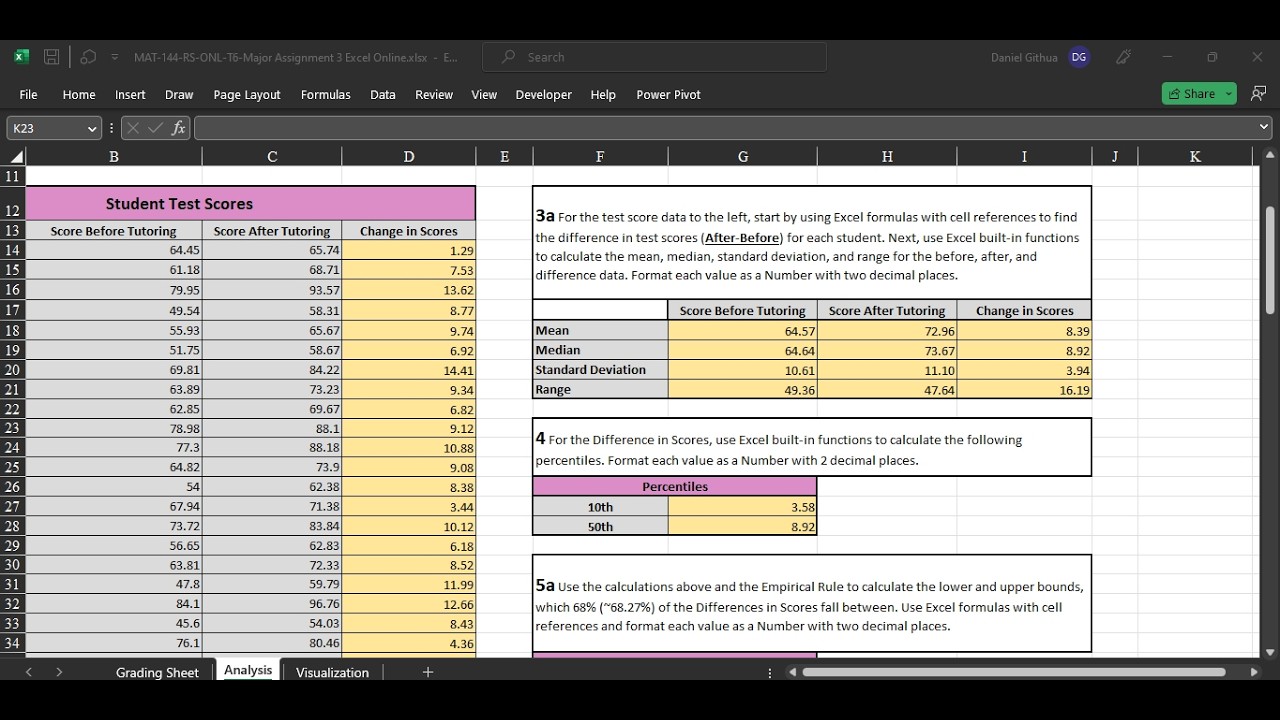The image size is (1280, 720).
Task: Click the 10th percentile value 3.58
Action: tap(742, 507)
